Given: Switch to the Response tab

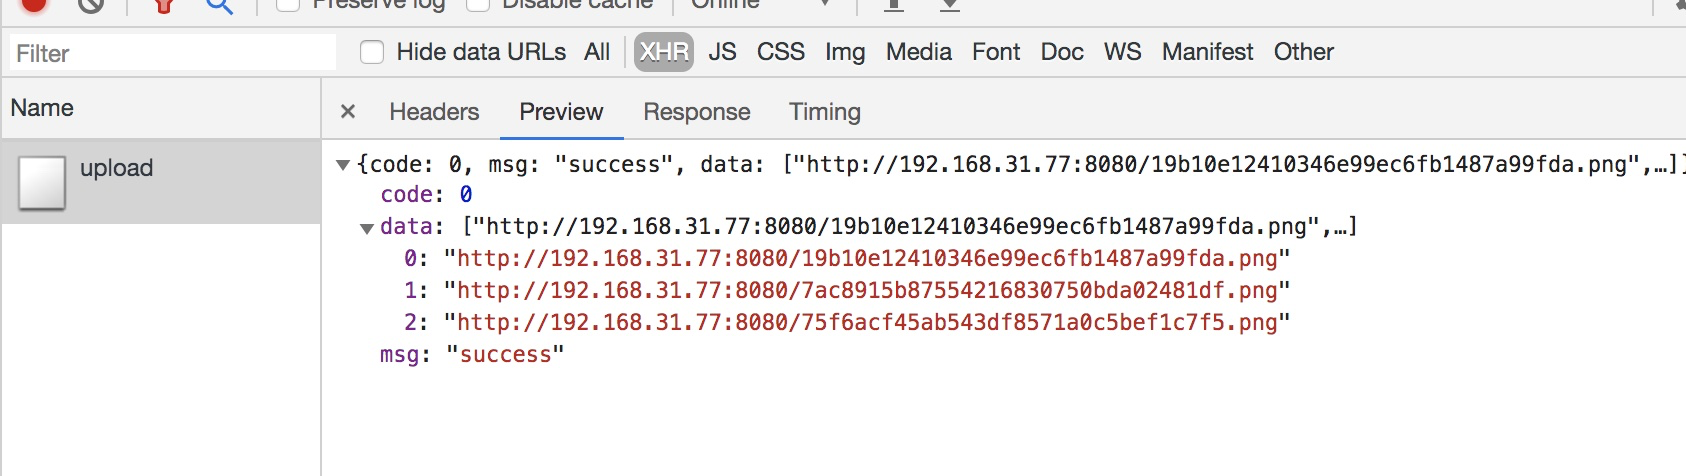Looking at the screenshot, I should point(697,112).
